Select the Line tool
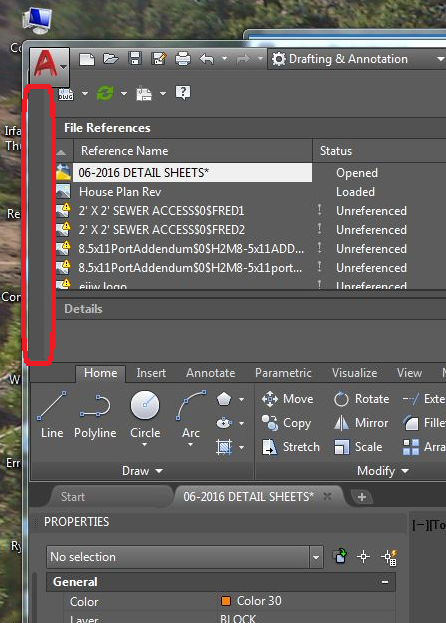 tap(52, 415)
